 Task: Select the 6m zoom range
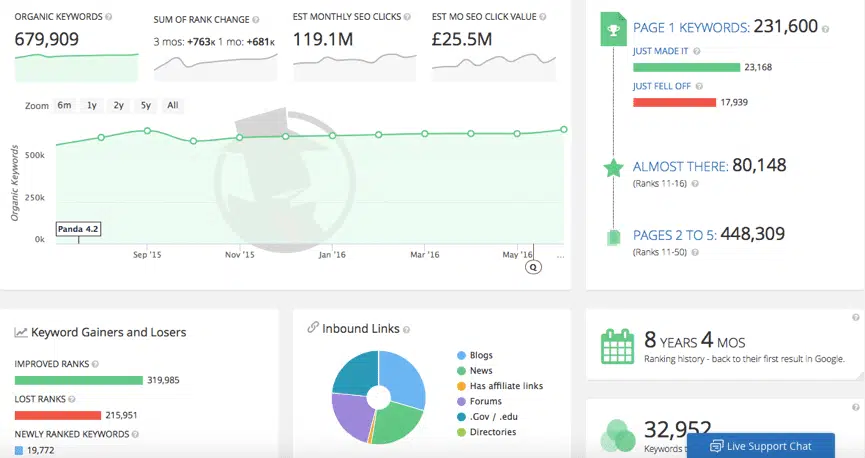pos(64,105)
